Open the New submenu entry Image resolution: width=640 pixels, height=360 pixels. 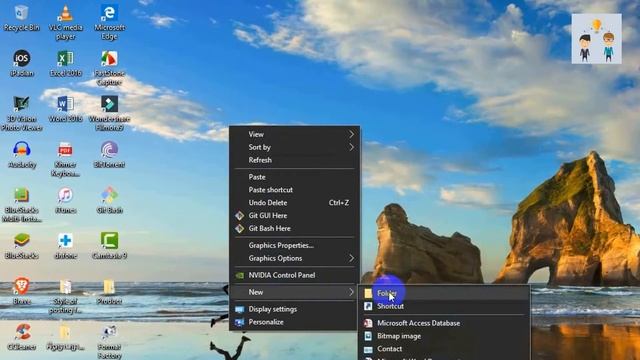294,292
